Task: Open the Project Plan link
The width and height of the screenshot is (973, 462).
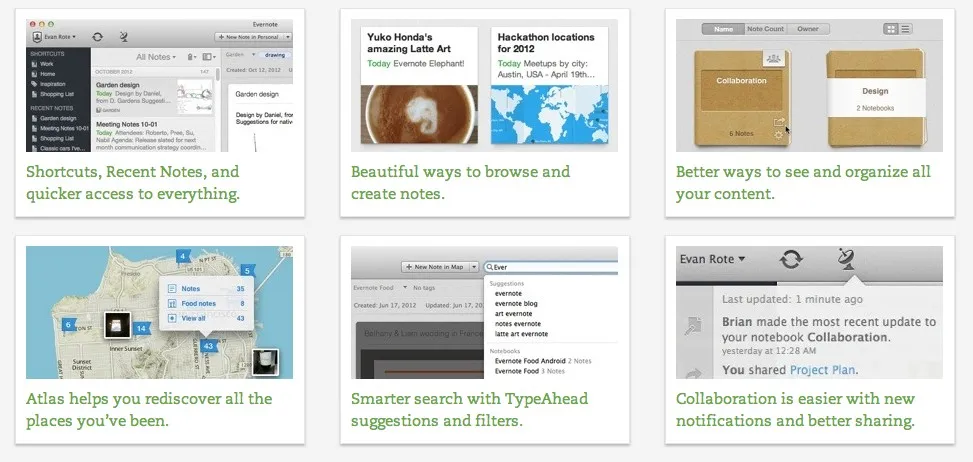Action: coord(822,370)
